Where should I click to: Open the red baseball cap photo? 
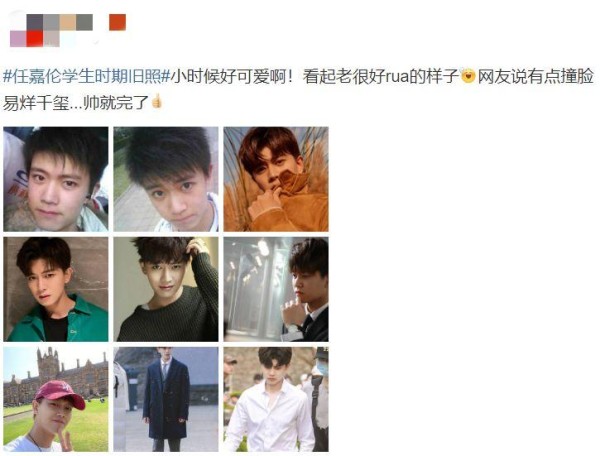[x=56, y=399]
